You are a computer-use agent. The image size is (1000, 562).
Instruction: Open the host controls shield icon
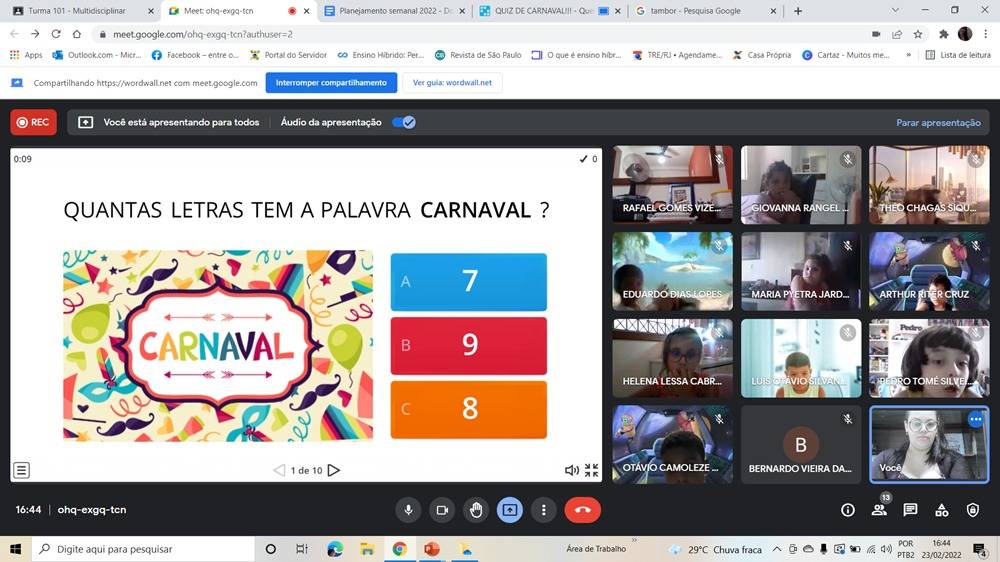click(973, 510)
